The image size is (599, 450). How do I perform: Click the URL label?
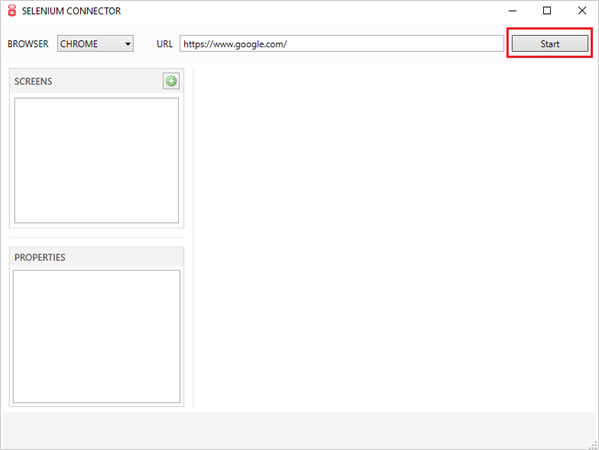[x=165, y=44]
